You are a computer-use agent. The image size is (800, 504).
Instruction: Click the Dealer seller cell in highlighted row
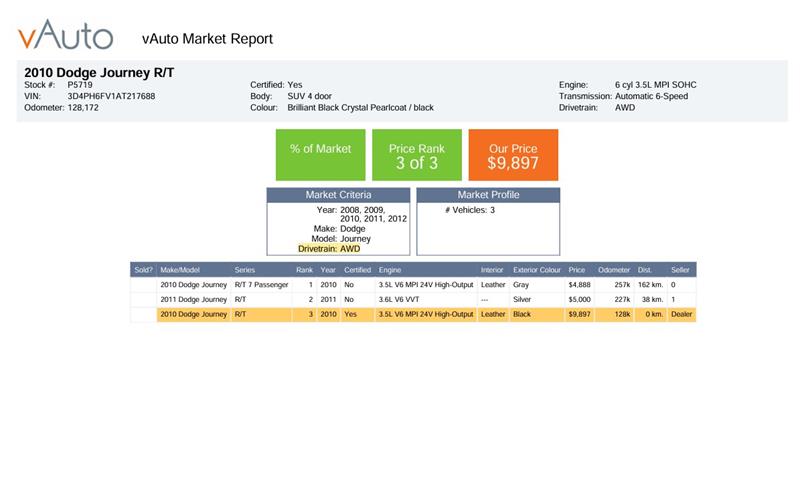tap(682, 314)
